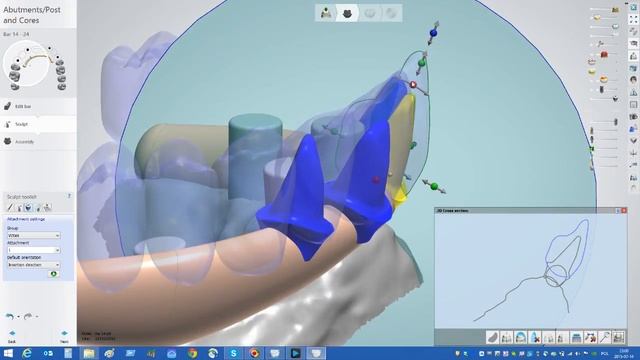Click sixth icon in cross section toolbar
This screenshot has height=360, width=640.
tap(562, 337)
